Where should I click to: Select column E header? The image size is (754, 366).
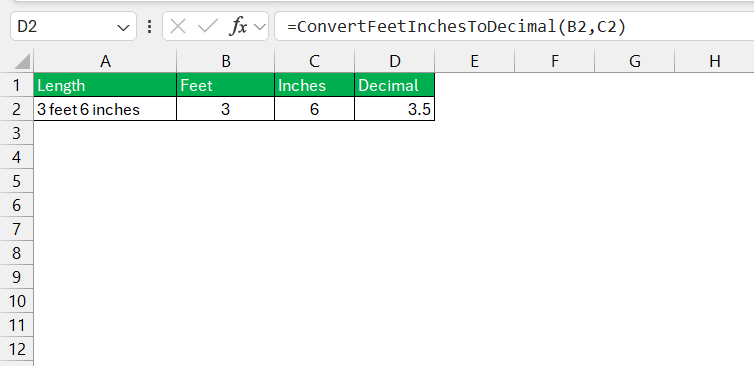click(x=475, y=61)
